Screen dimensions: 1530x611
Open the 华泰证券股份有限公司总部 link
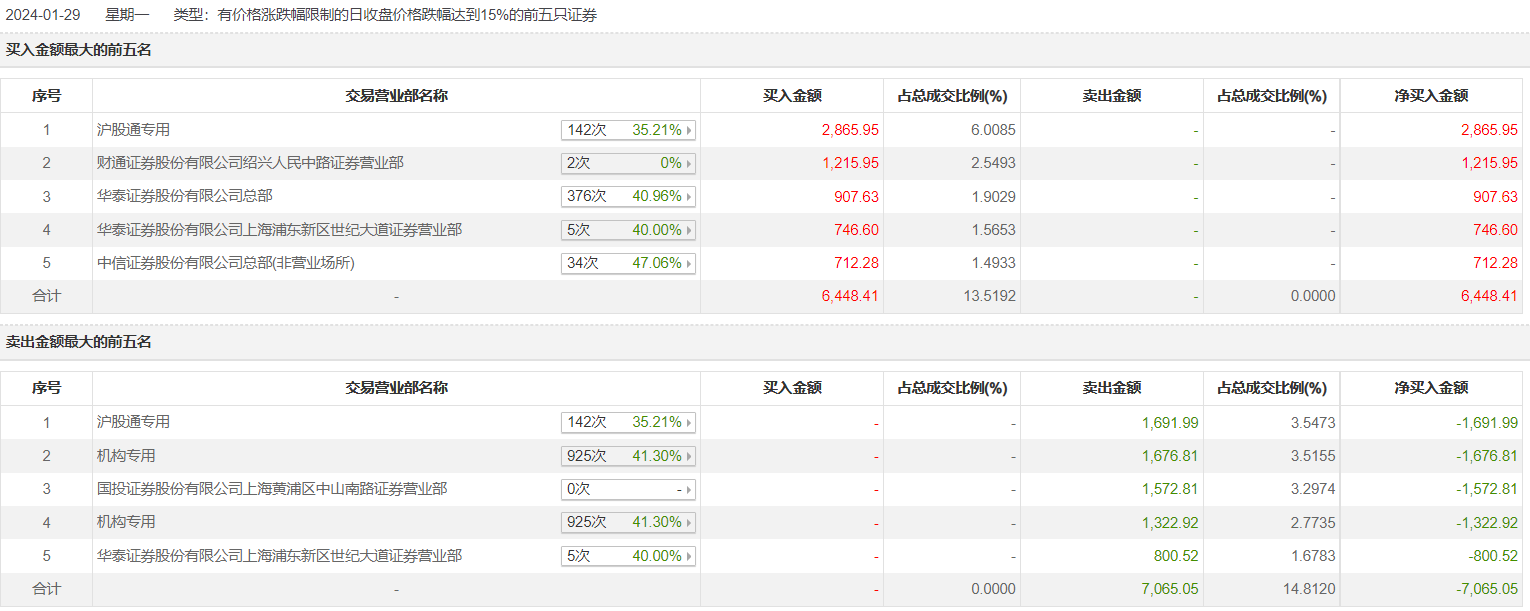coord(185,197)
